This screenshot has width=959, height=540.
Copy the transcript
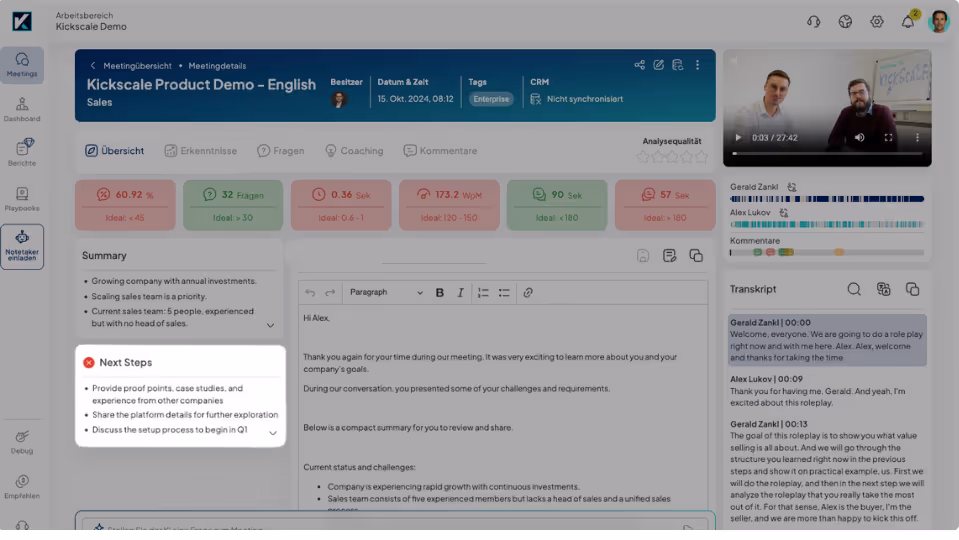point(913,289)
